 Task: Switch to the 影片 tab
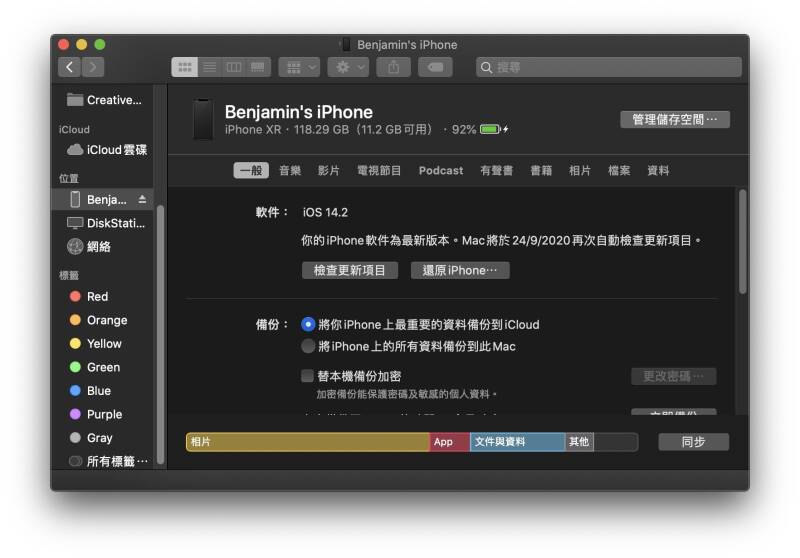coord(329,170)
